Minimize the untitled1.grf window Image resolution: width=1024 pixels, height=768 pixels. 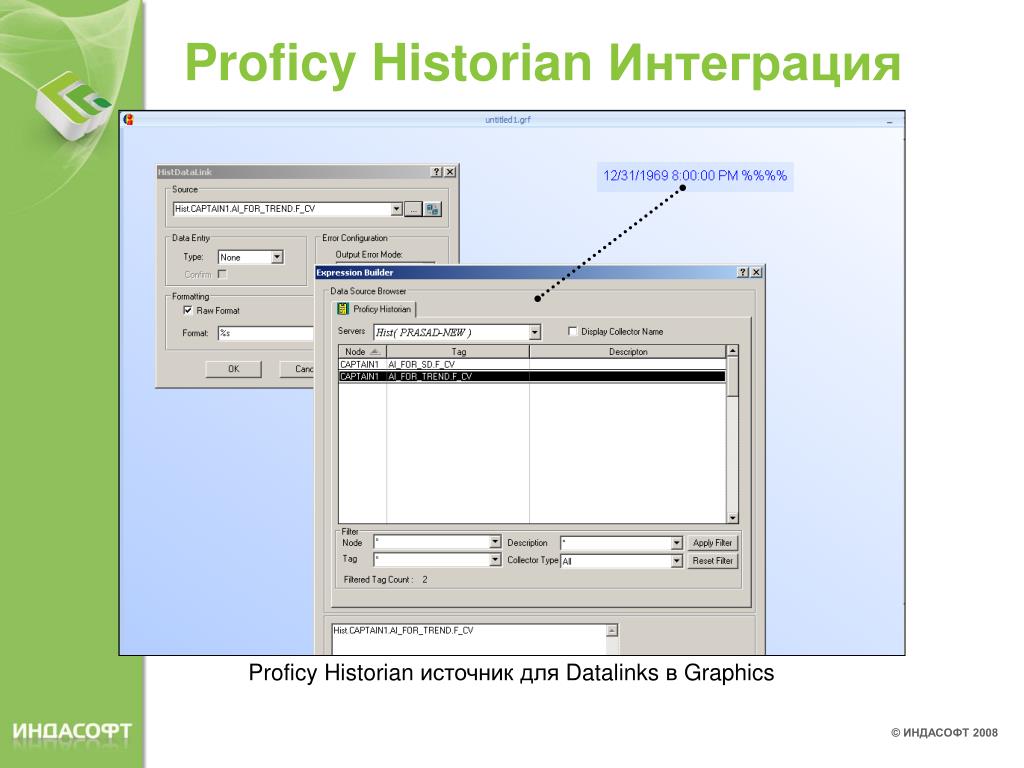point(889,121)
